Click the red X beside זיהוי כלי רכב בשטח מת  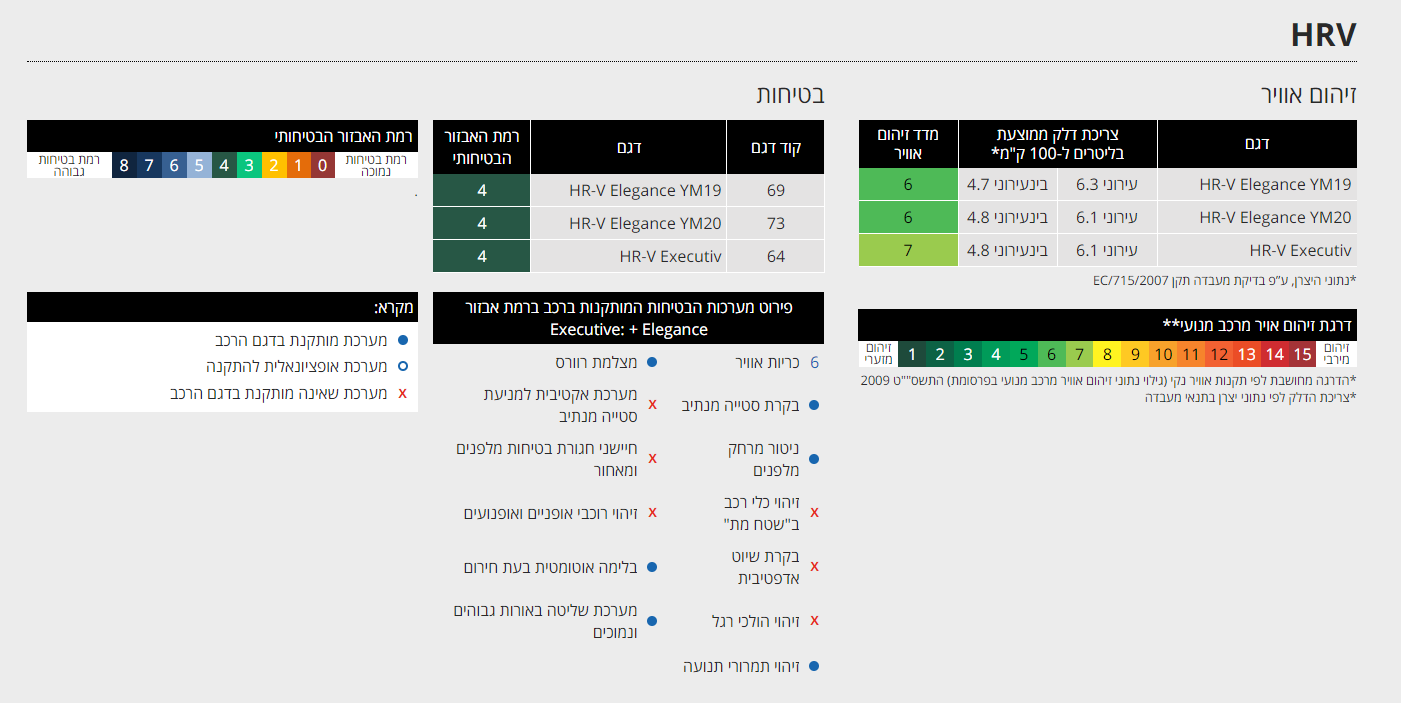coord(814,512)
